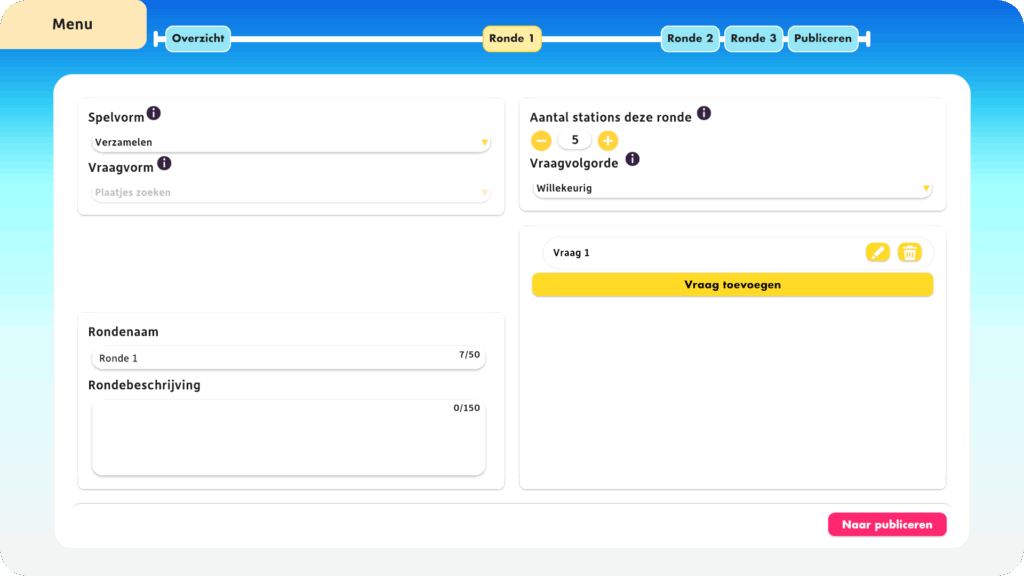Image resolution: width=1024 pixels, height=576 pixels.
Task: Focus the Rondenaam text field
Action: tap(270, 358)
